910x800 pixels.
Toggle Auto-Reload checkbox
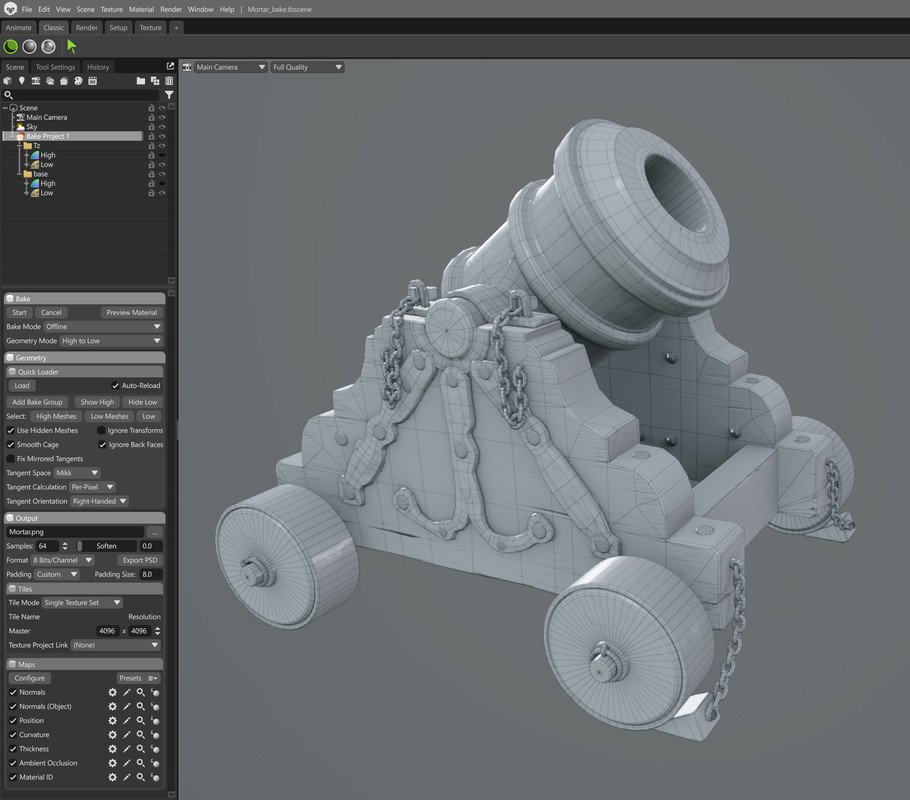pyautogui.click(x=115, y=385)
